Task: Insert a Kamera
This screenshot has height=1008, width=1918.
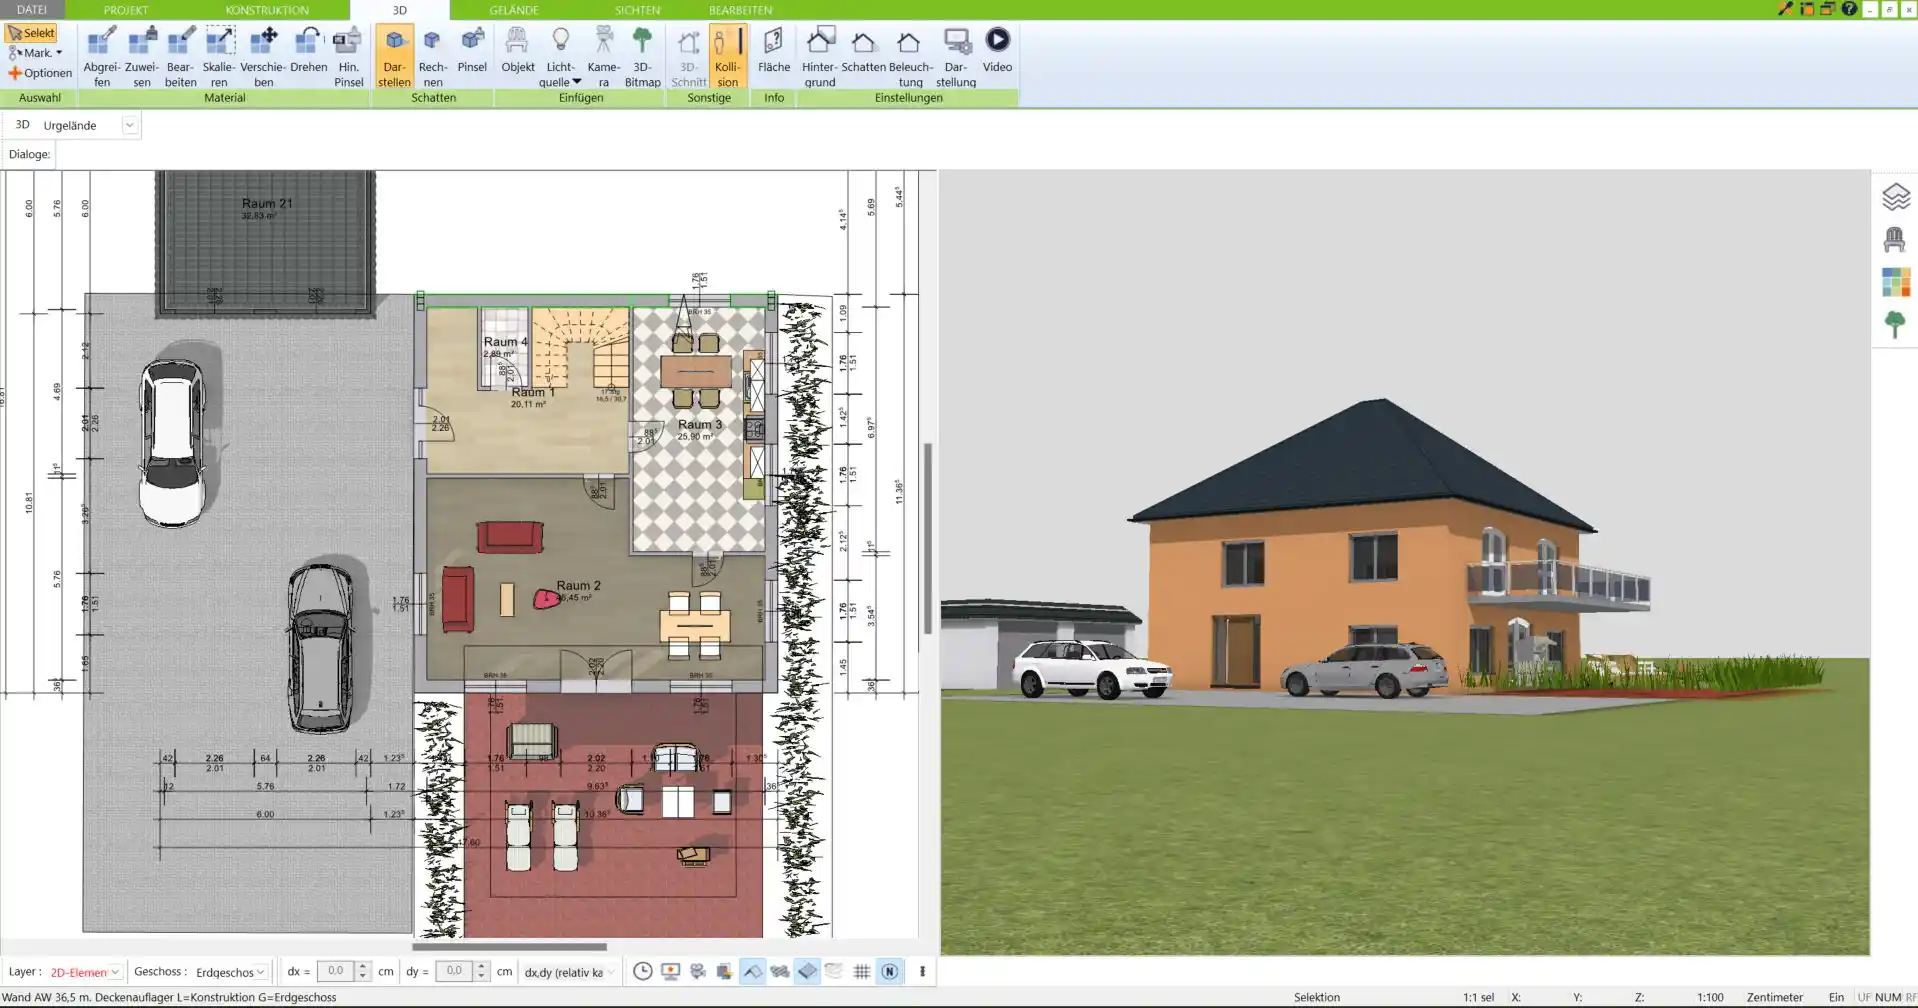Action: pos(603,57)
